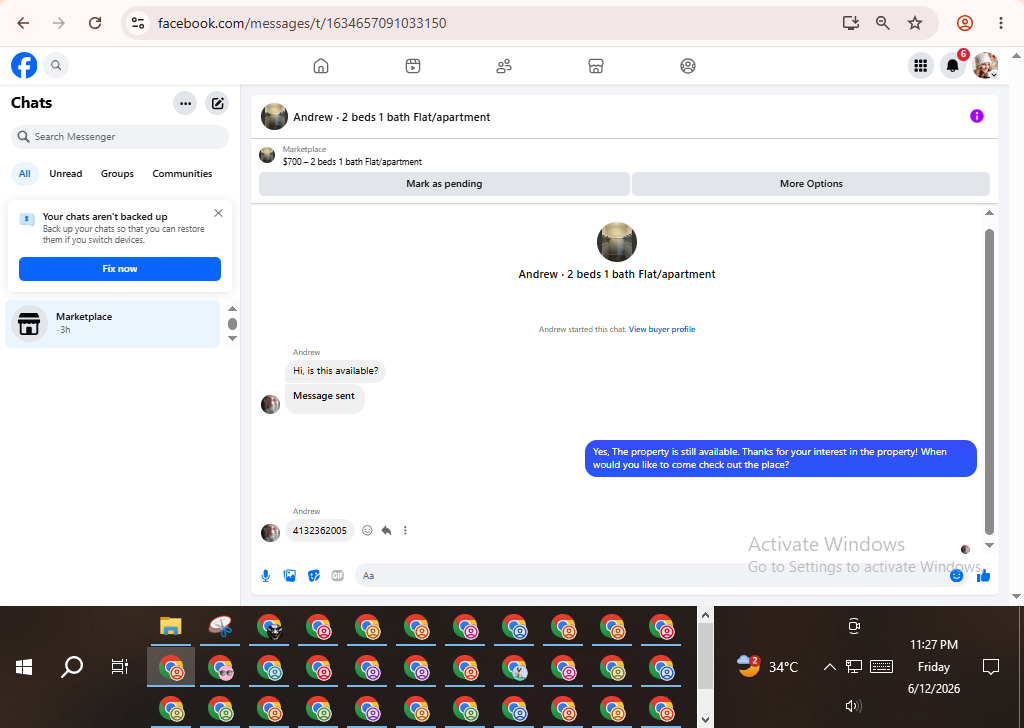
Task: Open the Windows notification center
Action: 991,667
